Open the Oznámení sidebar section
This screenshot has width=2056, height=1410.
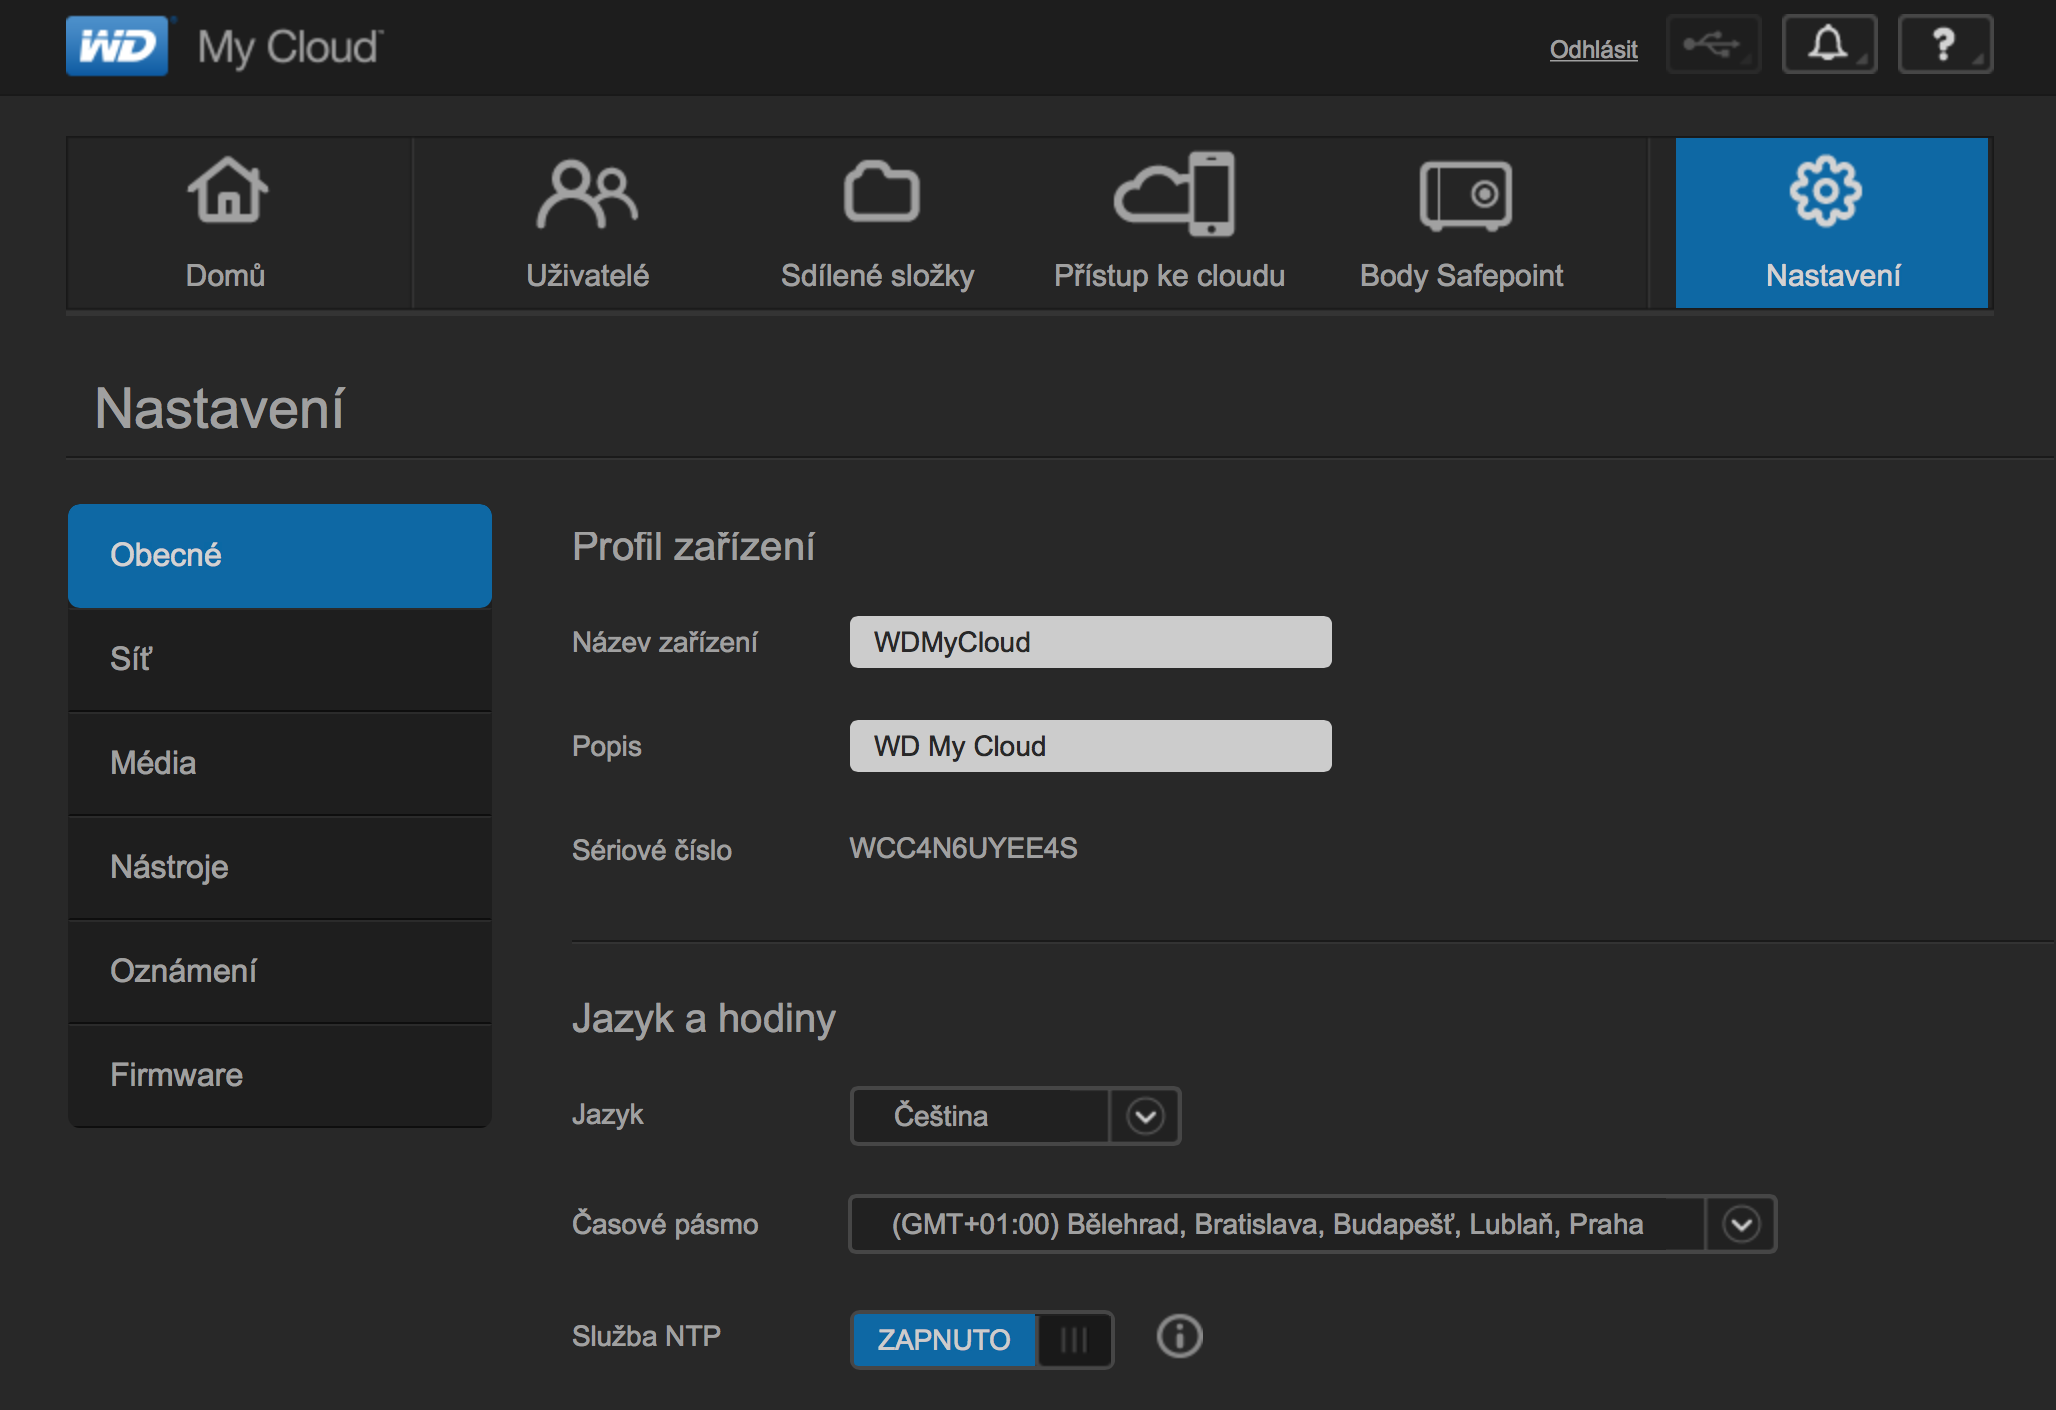point(279,971)
